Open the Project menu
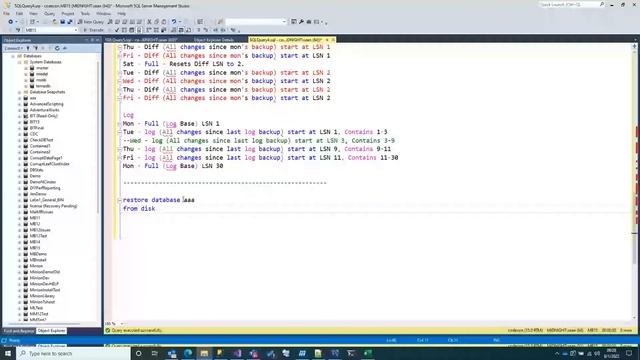The image size is (640, 360). [68, 13]
